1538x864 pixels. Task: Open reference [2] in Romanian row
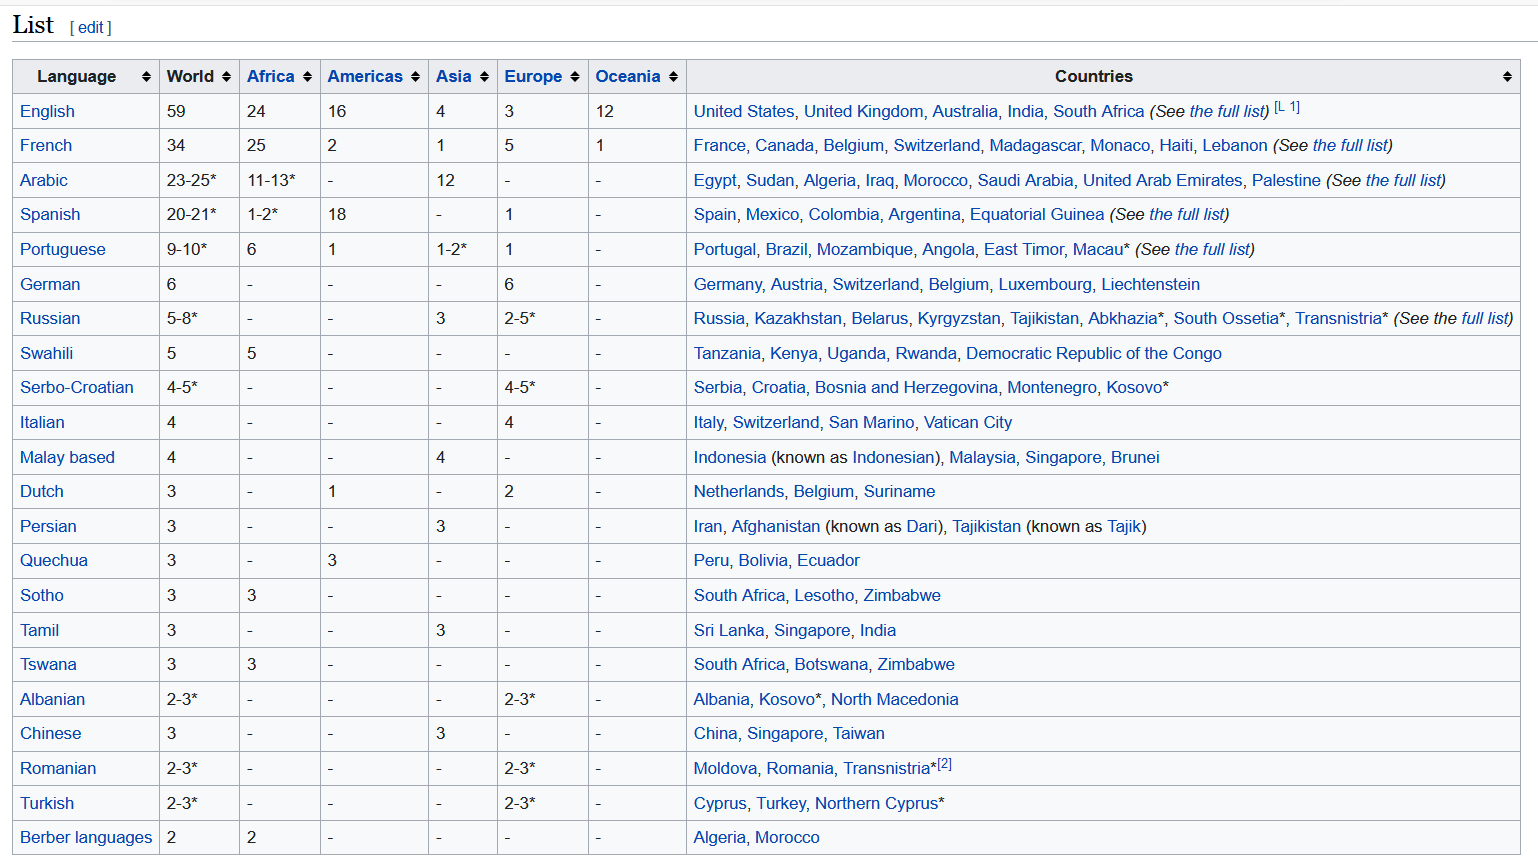click(945, 763)
